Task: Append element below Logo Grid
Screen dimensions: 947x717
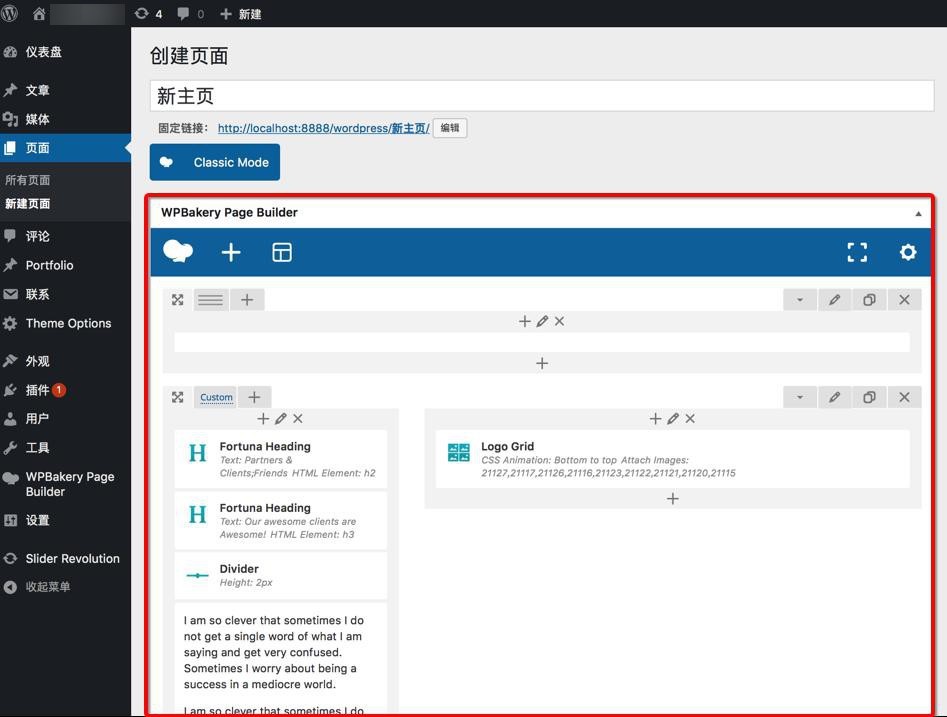Action: [673, 498]
